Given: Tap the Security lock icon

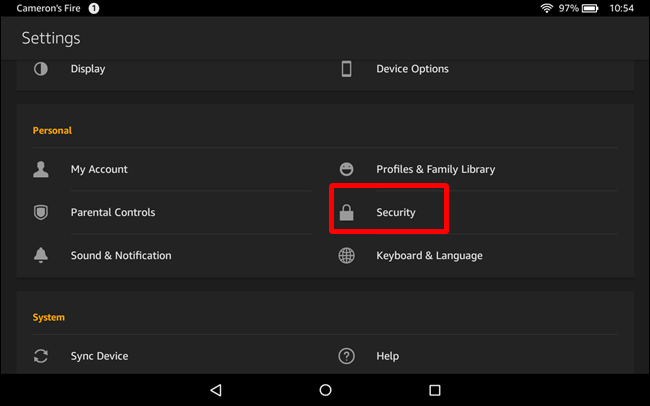Looking at the screenshot, I should pyautogui.click(x=346, y=212).
